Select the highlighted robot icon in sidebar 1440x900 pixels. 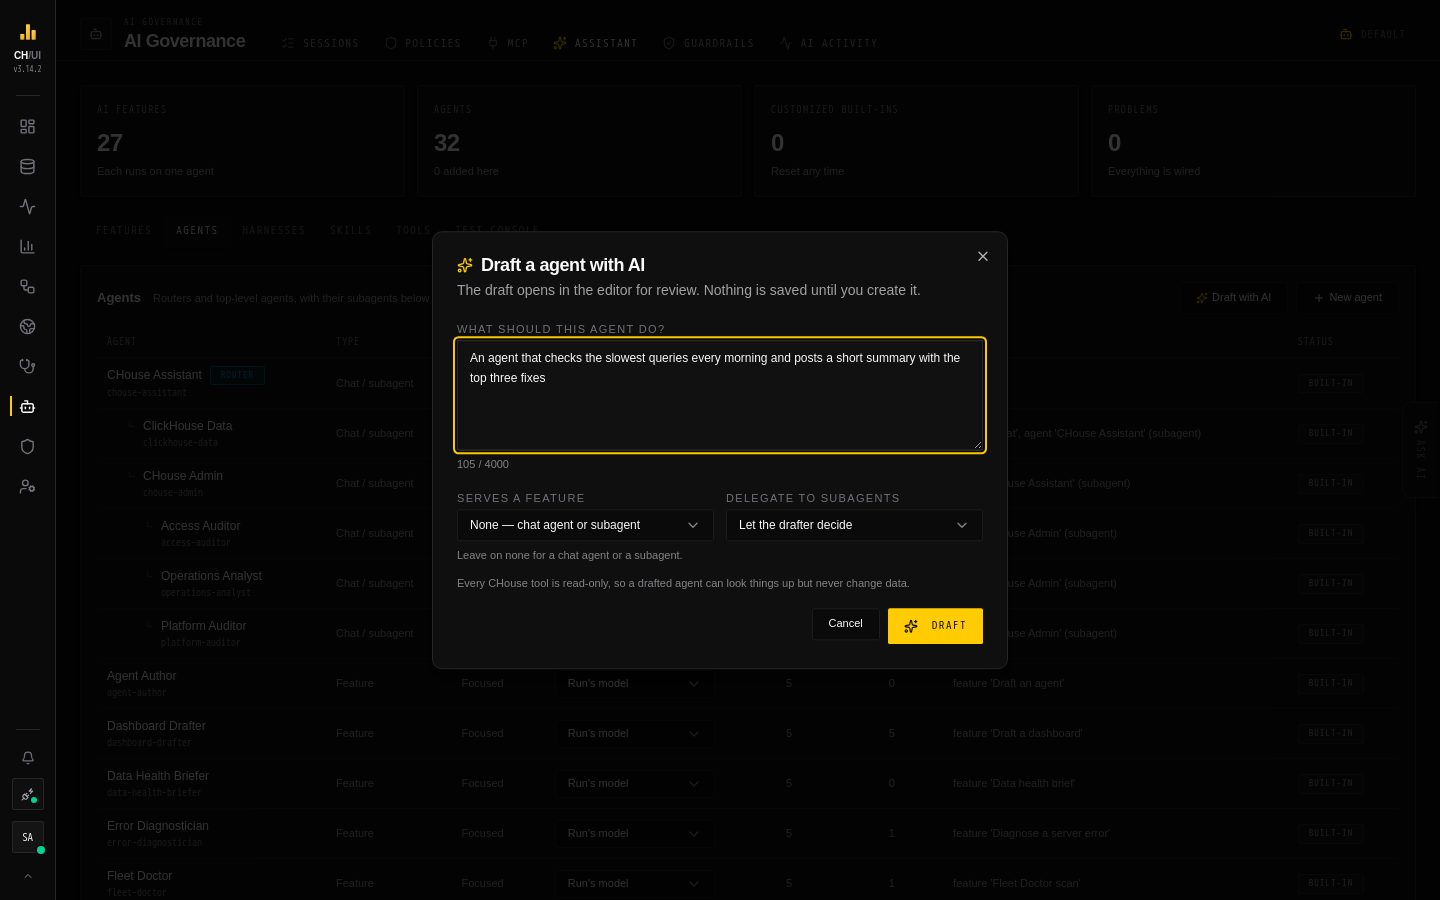coord(28,407)
